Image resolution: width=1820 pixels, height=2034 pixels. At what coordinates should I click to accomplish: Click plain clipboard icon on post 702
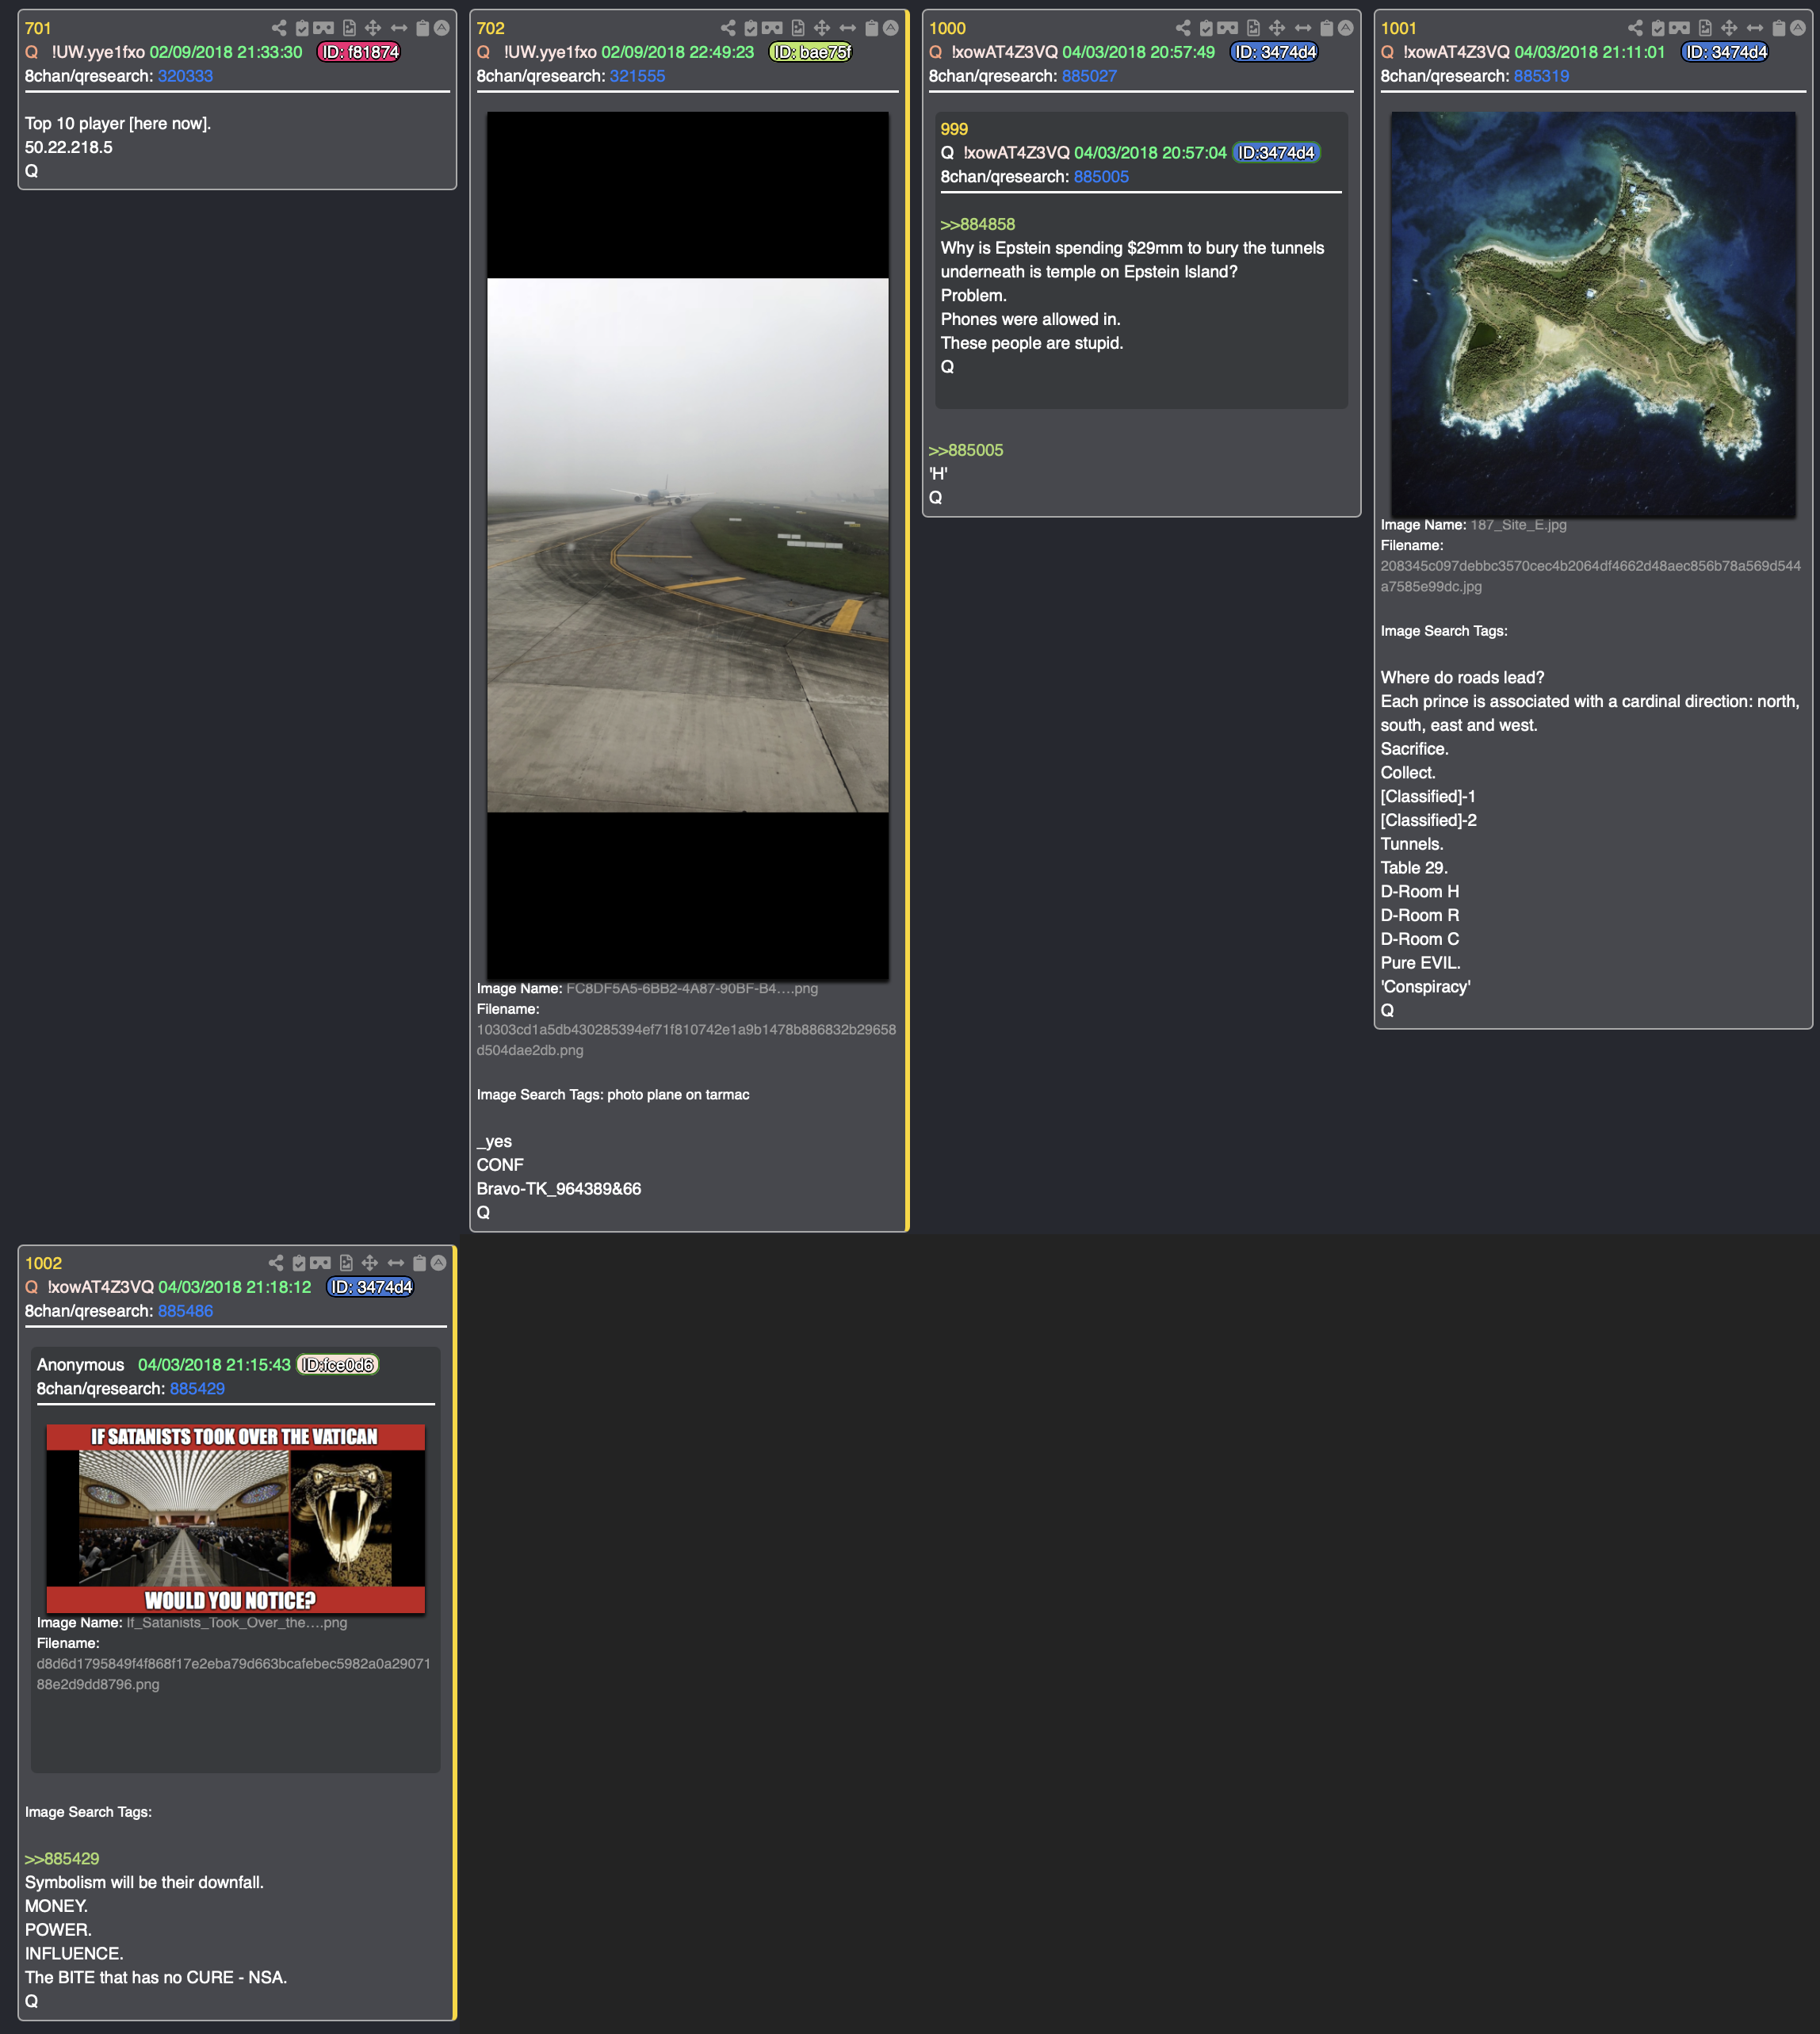point(871,28)
